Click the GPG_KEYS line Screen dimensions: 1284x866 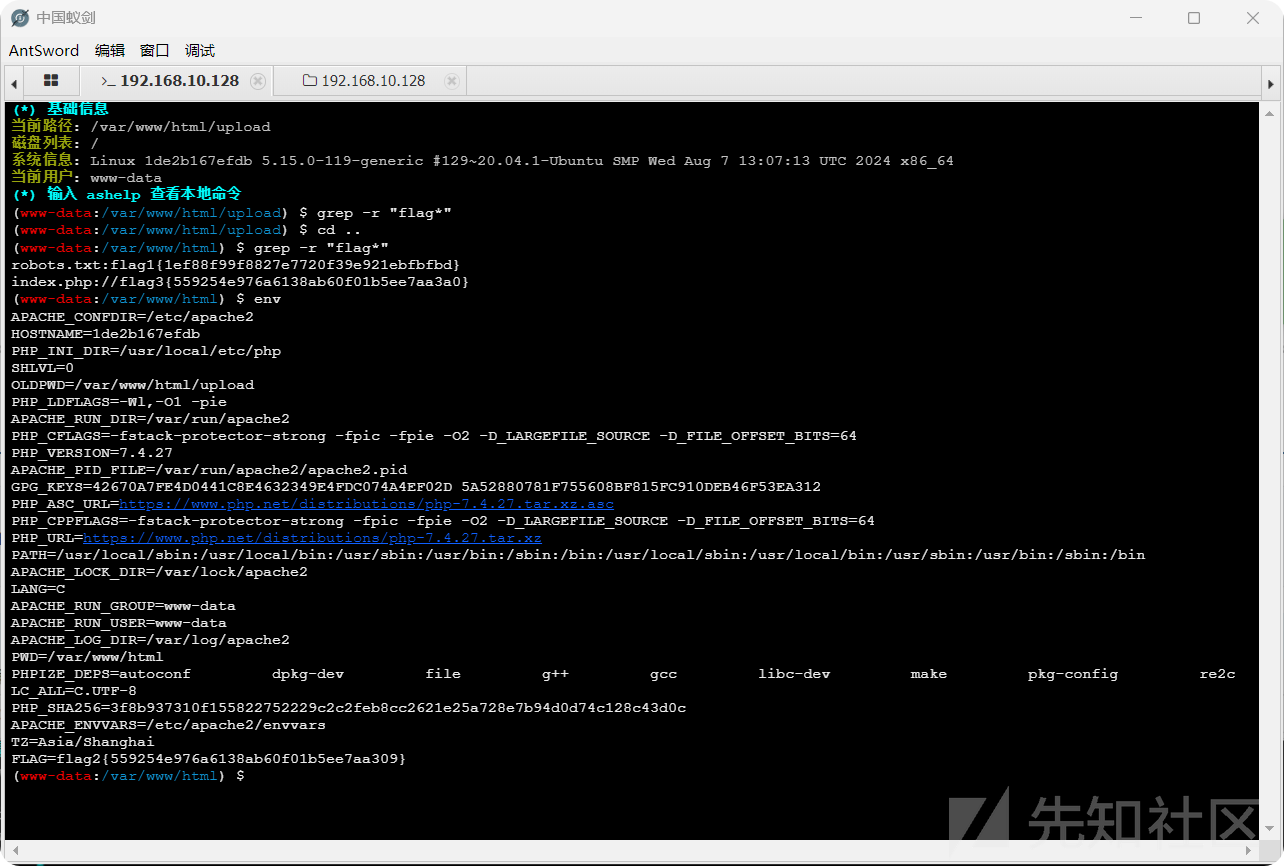click(416, 487)
